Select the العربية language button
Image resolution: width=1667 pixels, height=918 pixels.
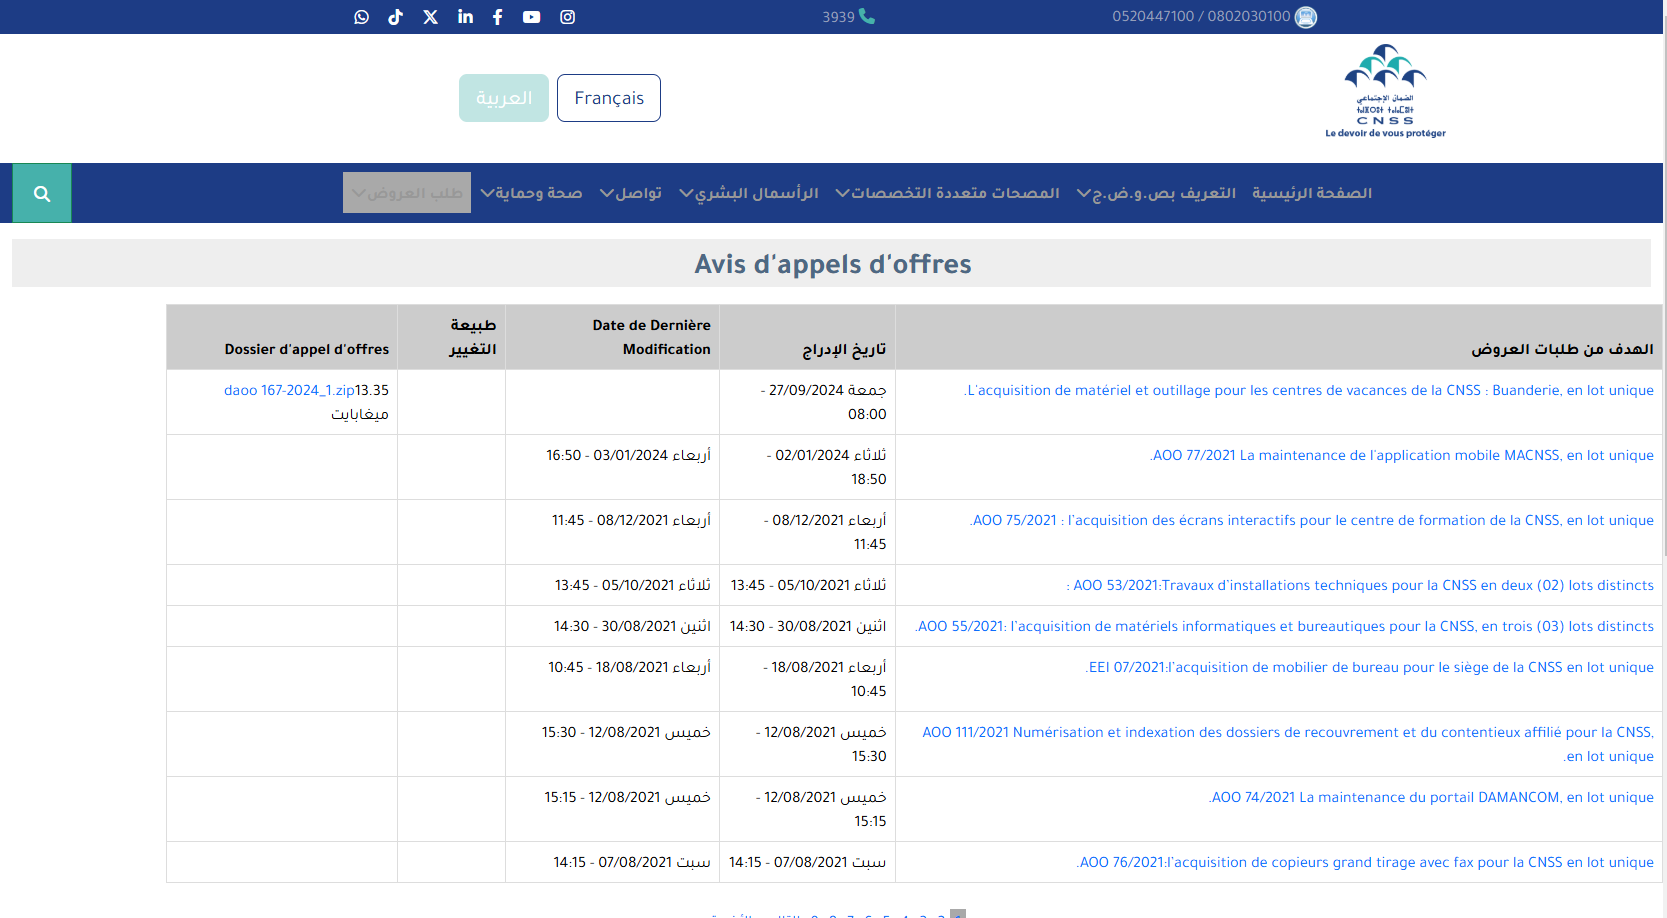[504, 98]
